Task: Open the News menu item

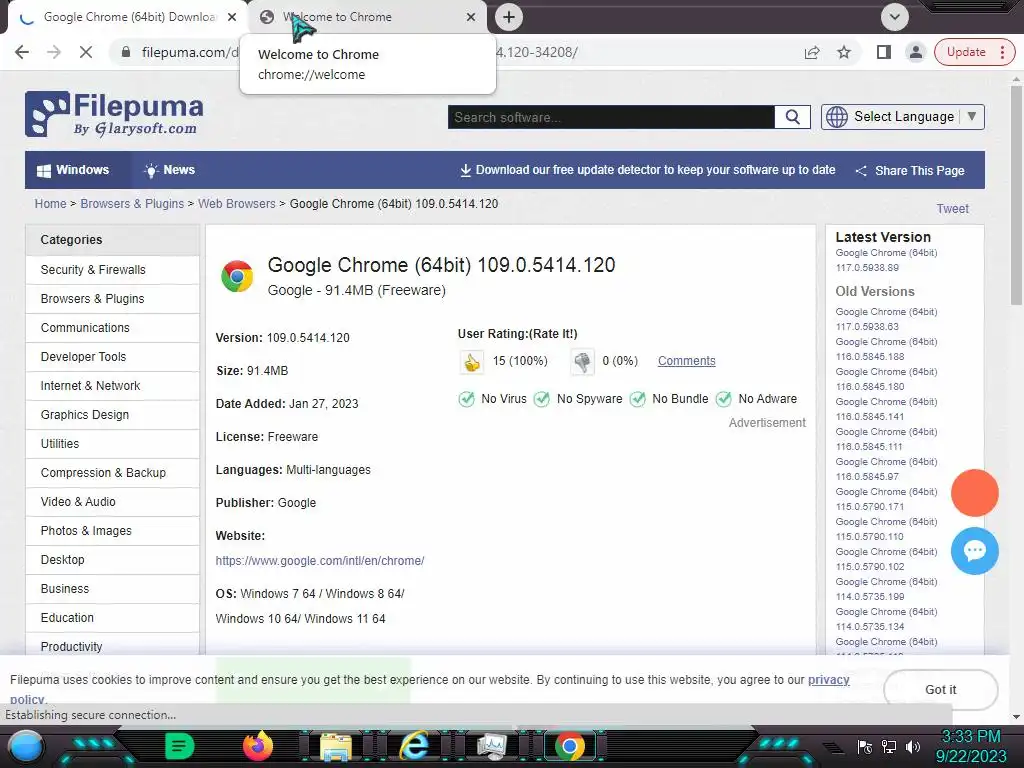Action: (169, 170)
